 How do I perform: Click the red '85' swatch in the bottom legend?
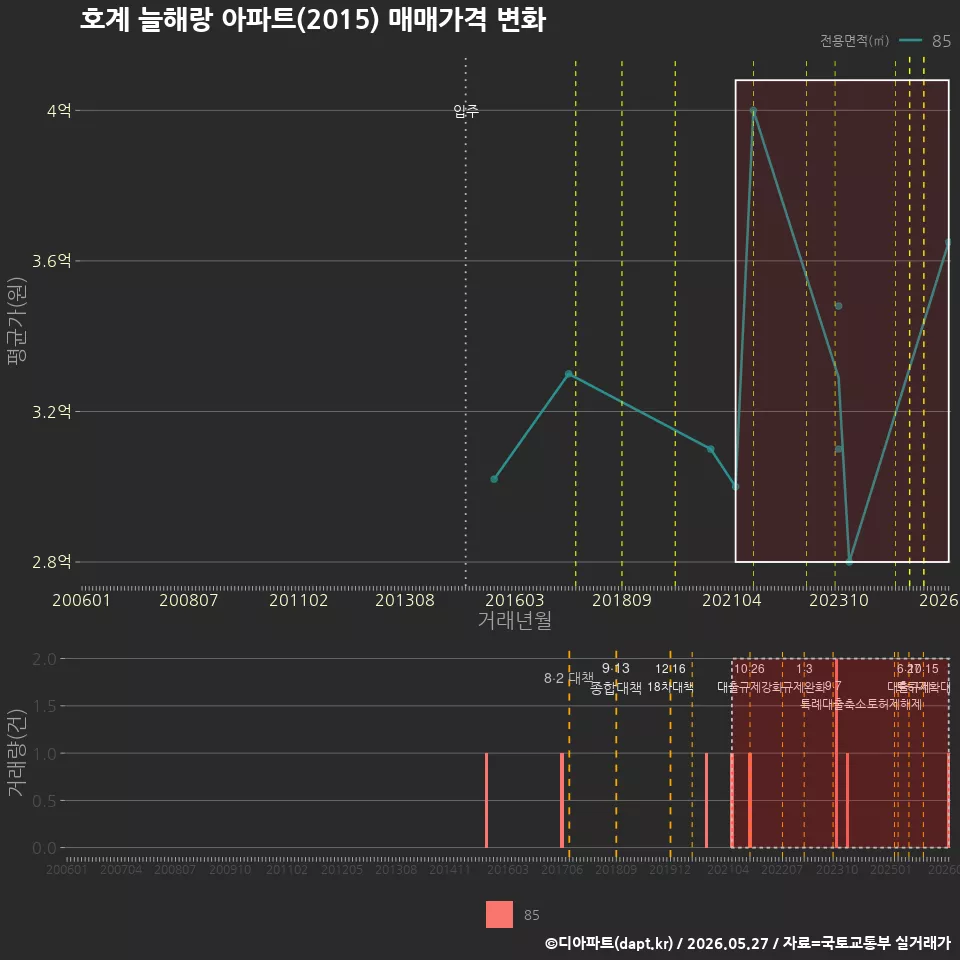(499, 914)
